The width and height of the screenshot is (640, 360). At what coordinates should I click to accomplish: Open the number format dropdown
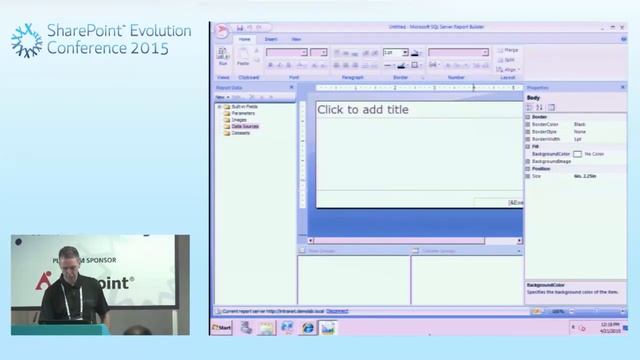click(485, 53)
